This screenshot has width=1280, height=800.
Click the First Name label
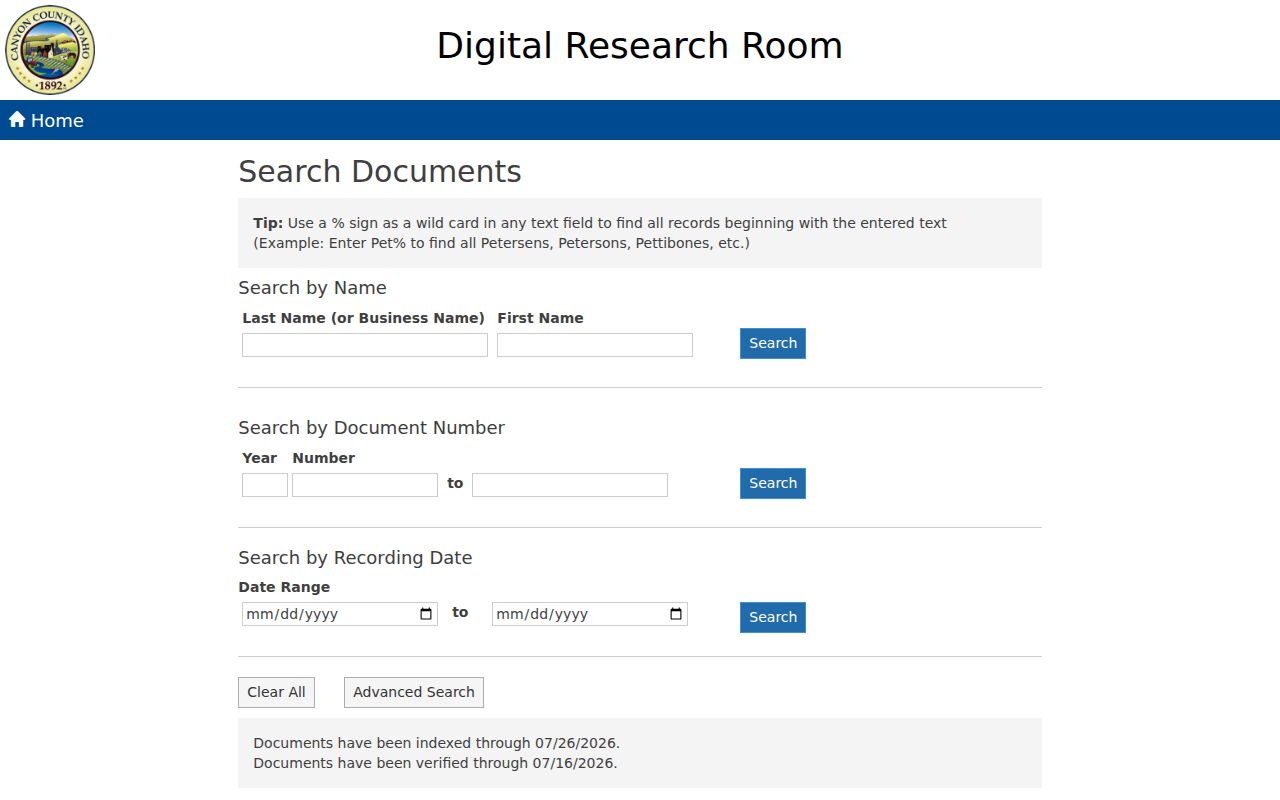(x=540, y=318)
